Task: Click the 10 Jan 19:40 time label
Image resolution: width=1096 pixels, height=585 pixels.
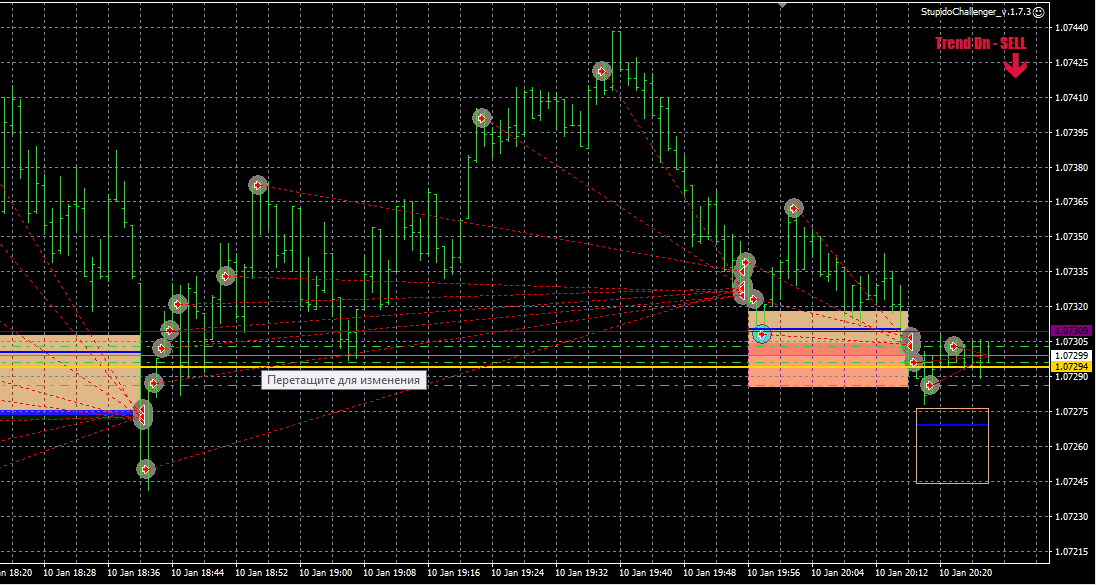Action: pyautogui.click(x=647, y=572)
